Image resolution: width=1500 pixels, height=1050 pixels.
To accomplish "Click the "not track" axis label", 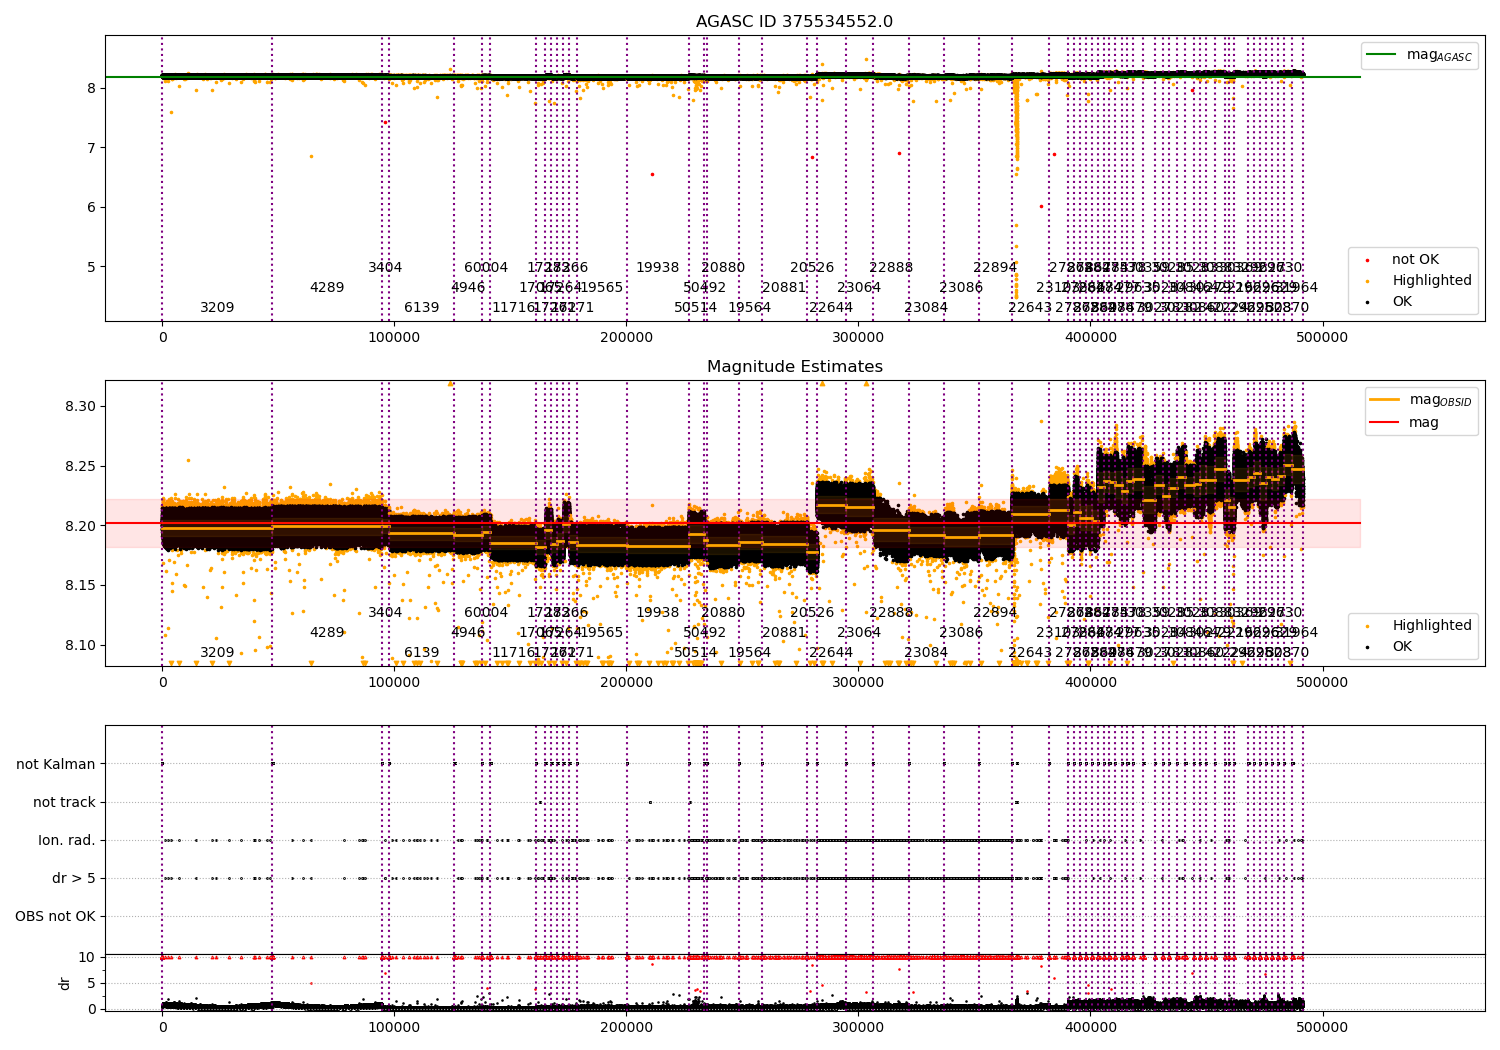I will (64, 802).
